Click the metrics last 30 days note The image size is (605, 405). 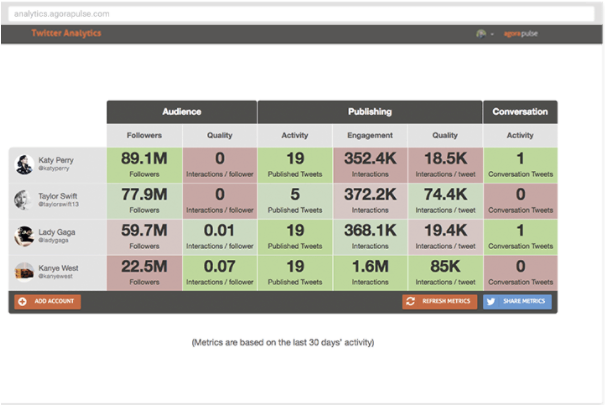[283, 343]
